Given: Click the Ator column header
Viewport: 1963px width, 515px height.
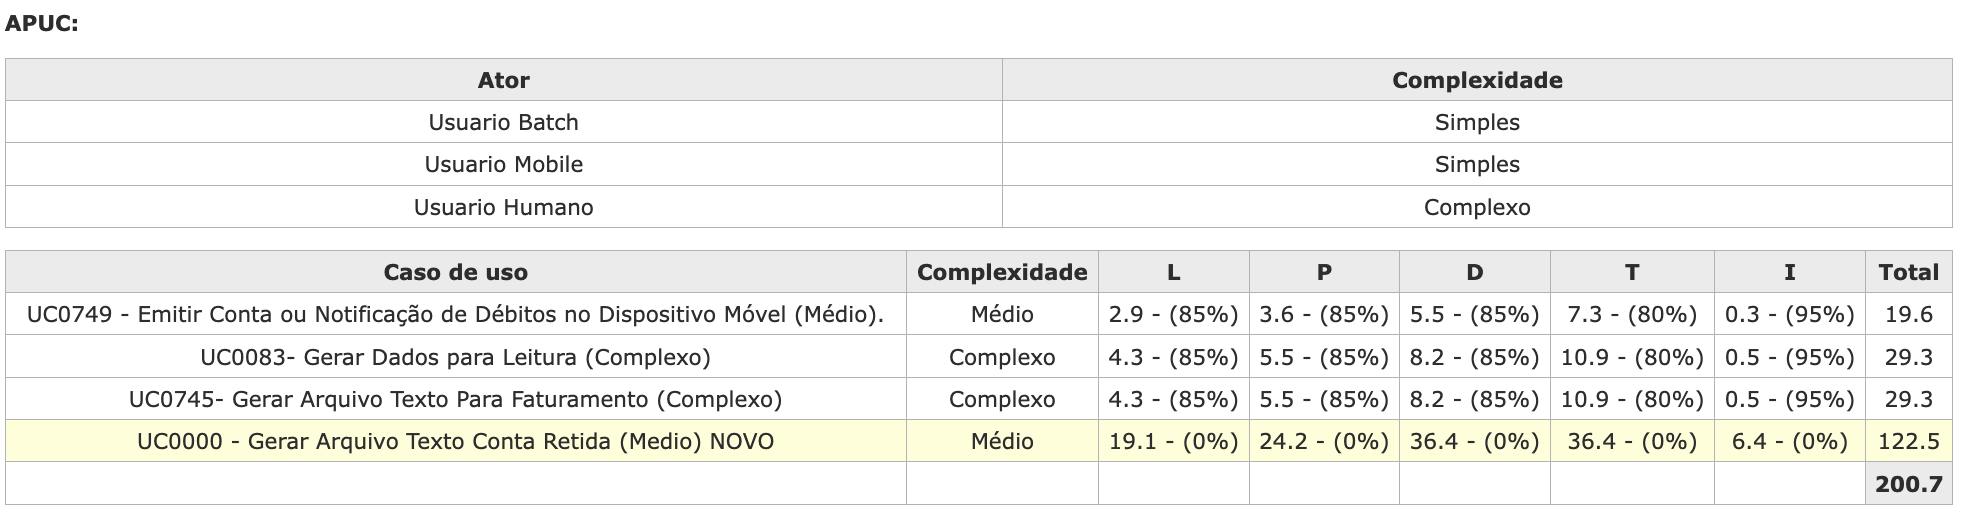Looking at the screenshot, I should (x=503, y=80).
